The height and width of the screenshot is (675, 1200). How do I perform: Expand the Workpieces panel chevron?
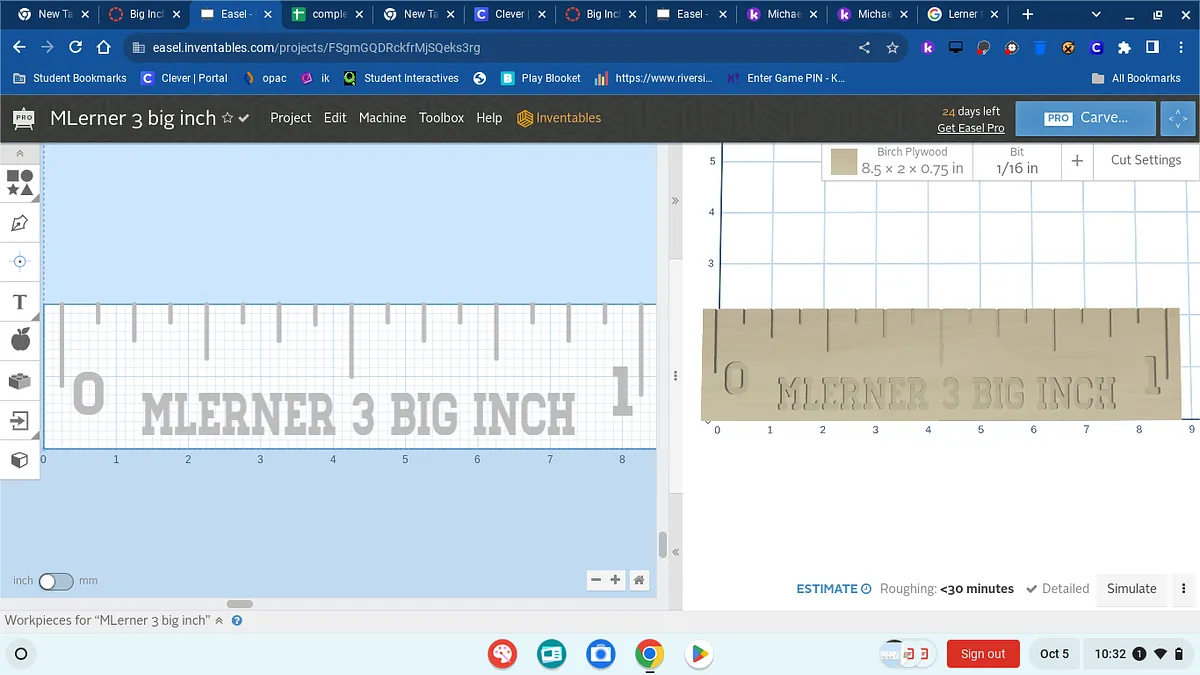[x=219, y=621]
